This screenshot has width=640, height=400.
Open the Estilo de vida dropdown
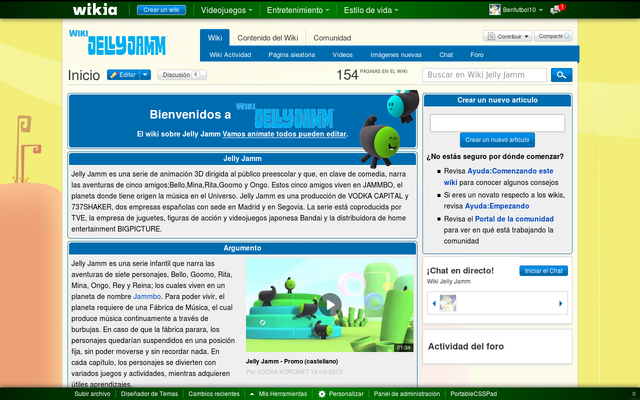click(x=371, y=10)
